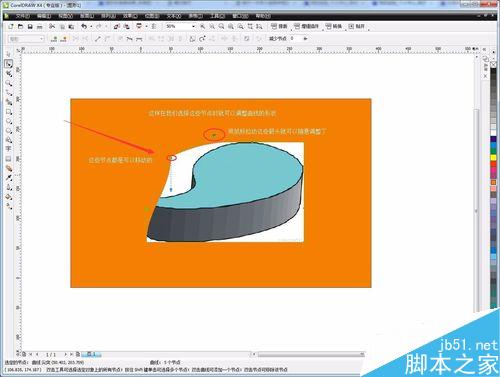Image resolution: width=500 pixels, height=377 pixels.
Task: Select the Eyedropper tool
Action: 9,178
